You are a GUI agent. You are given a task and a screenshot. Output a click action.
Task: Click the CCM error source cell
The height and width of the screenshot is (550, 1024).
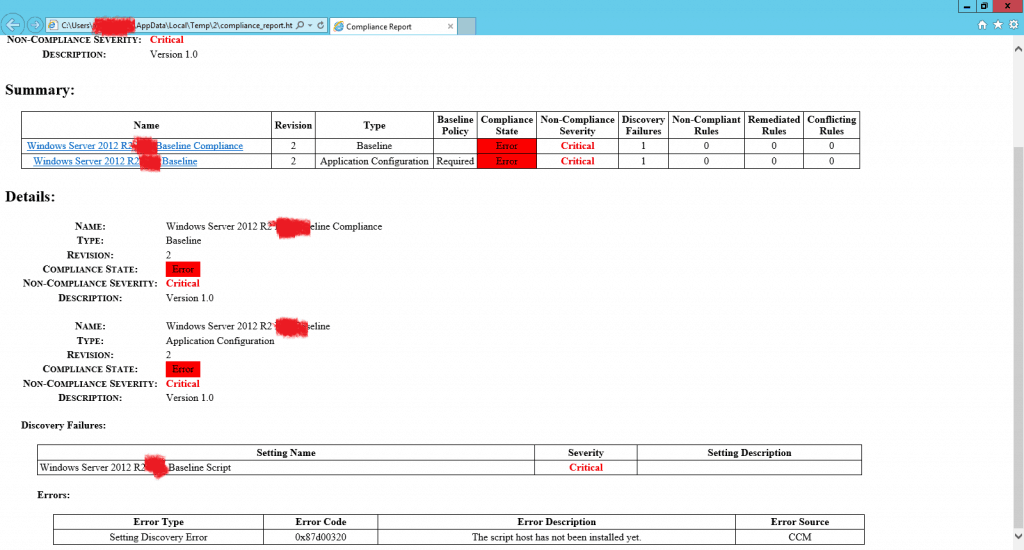pyautogui.click(x=800, y=538)
